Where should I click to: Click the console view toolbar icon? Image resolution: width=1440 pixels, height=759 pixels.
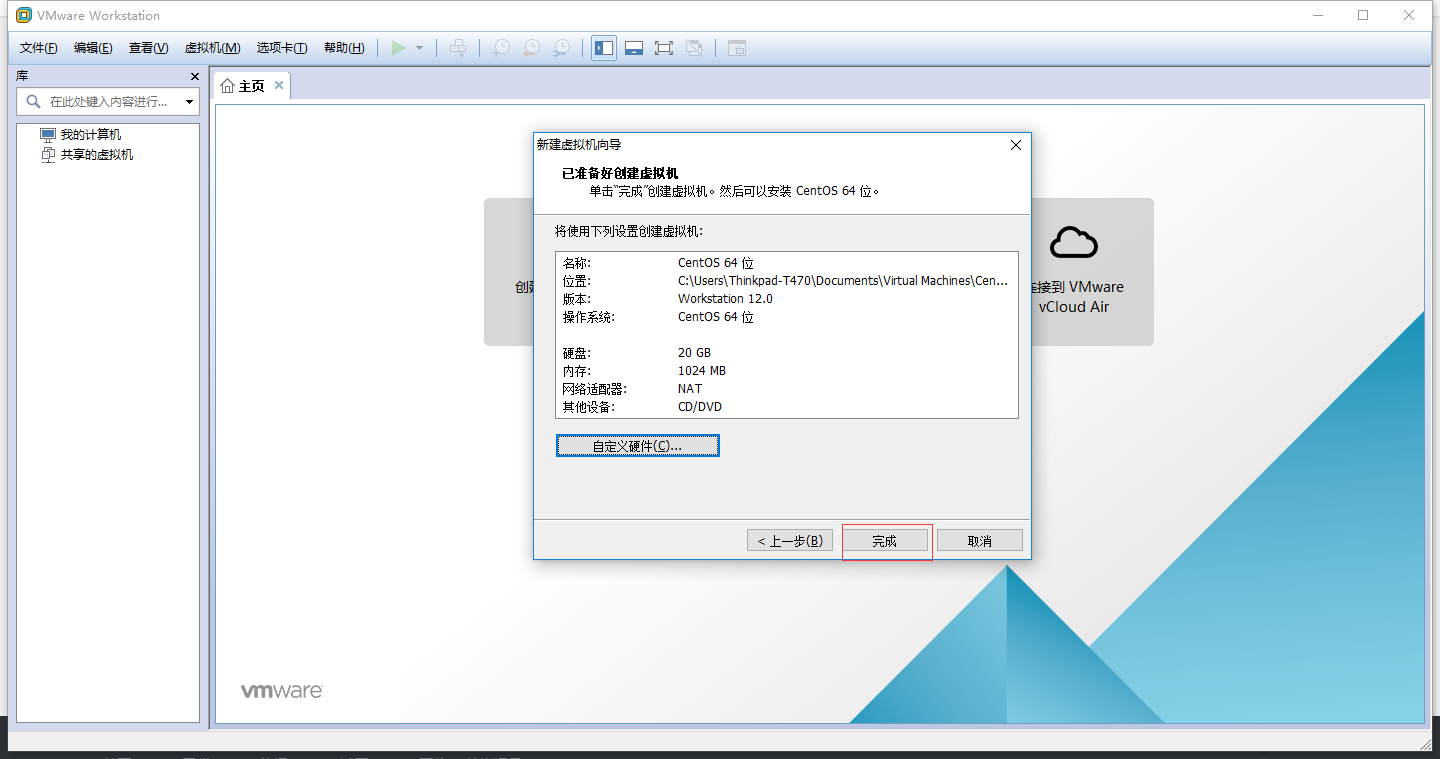(737, 48)
